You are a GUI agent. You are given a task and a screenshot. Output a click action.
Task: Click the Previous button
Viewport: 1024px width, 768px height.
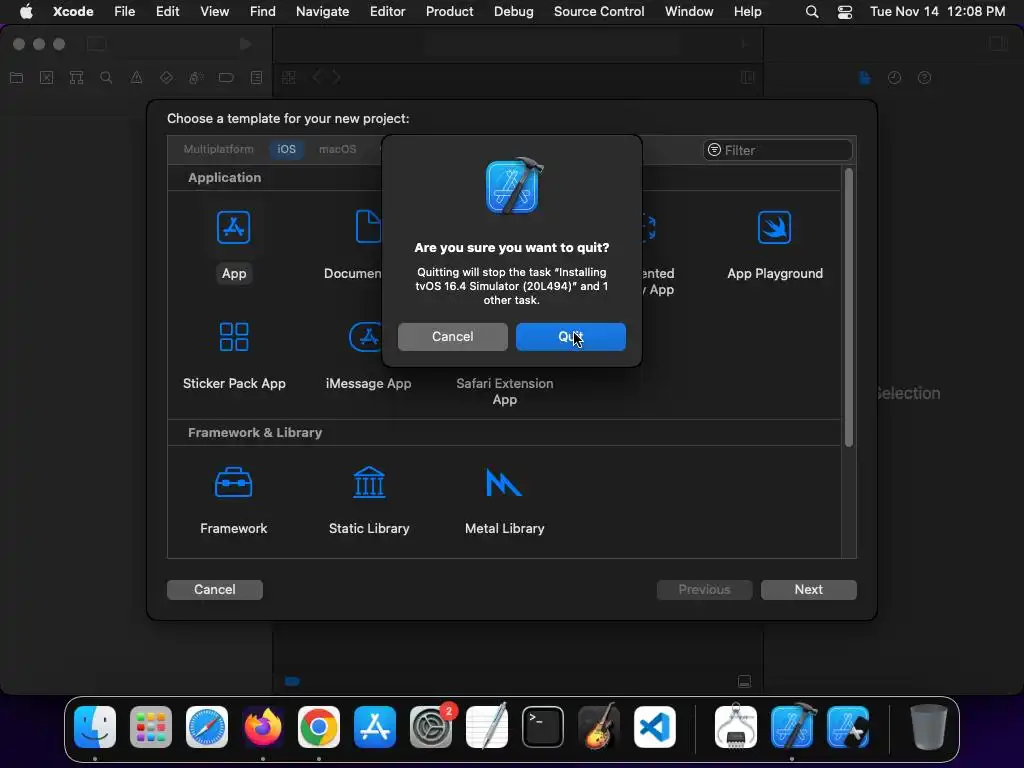tap(704, 589)
